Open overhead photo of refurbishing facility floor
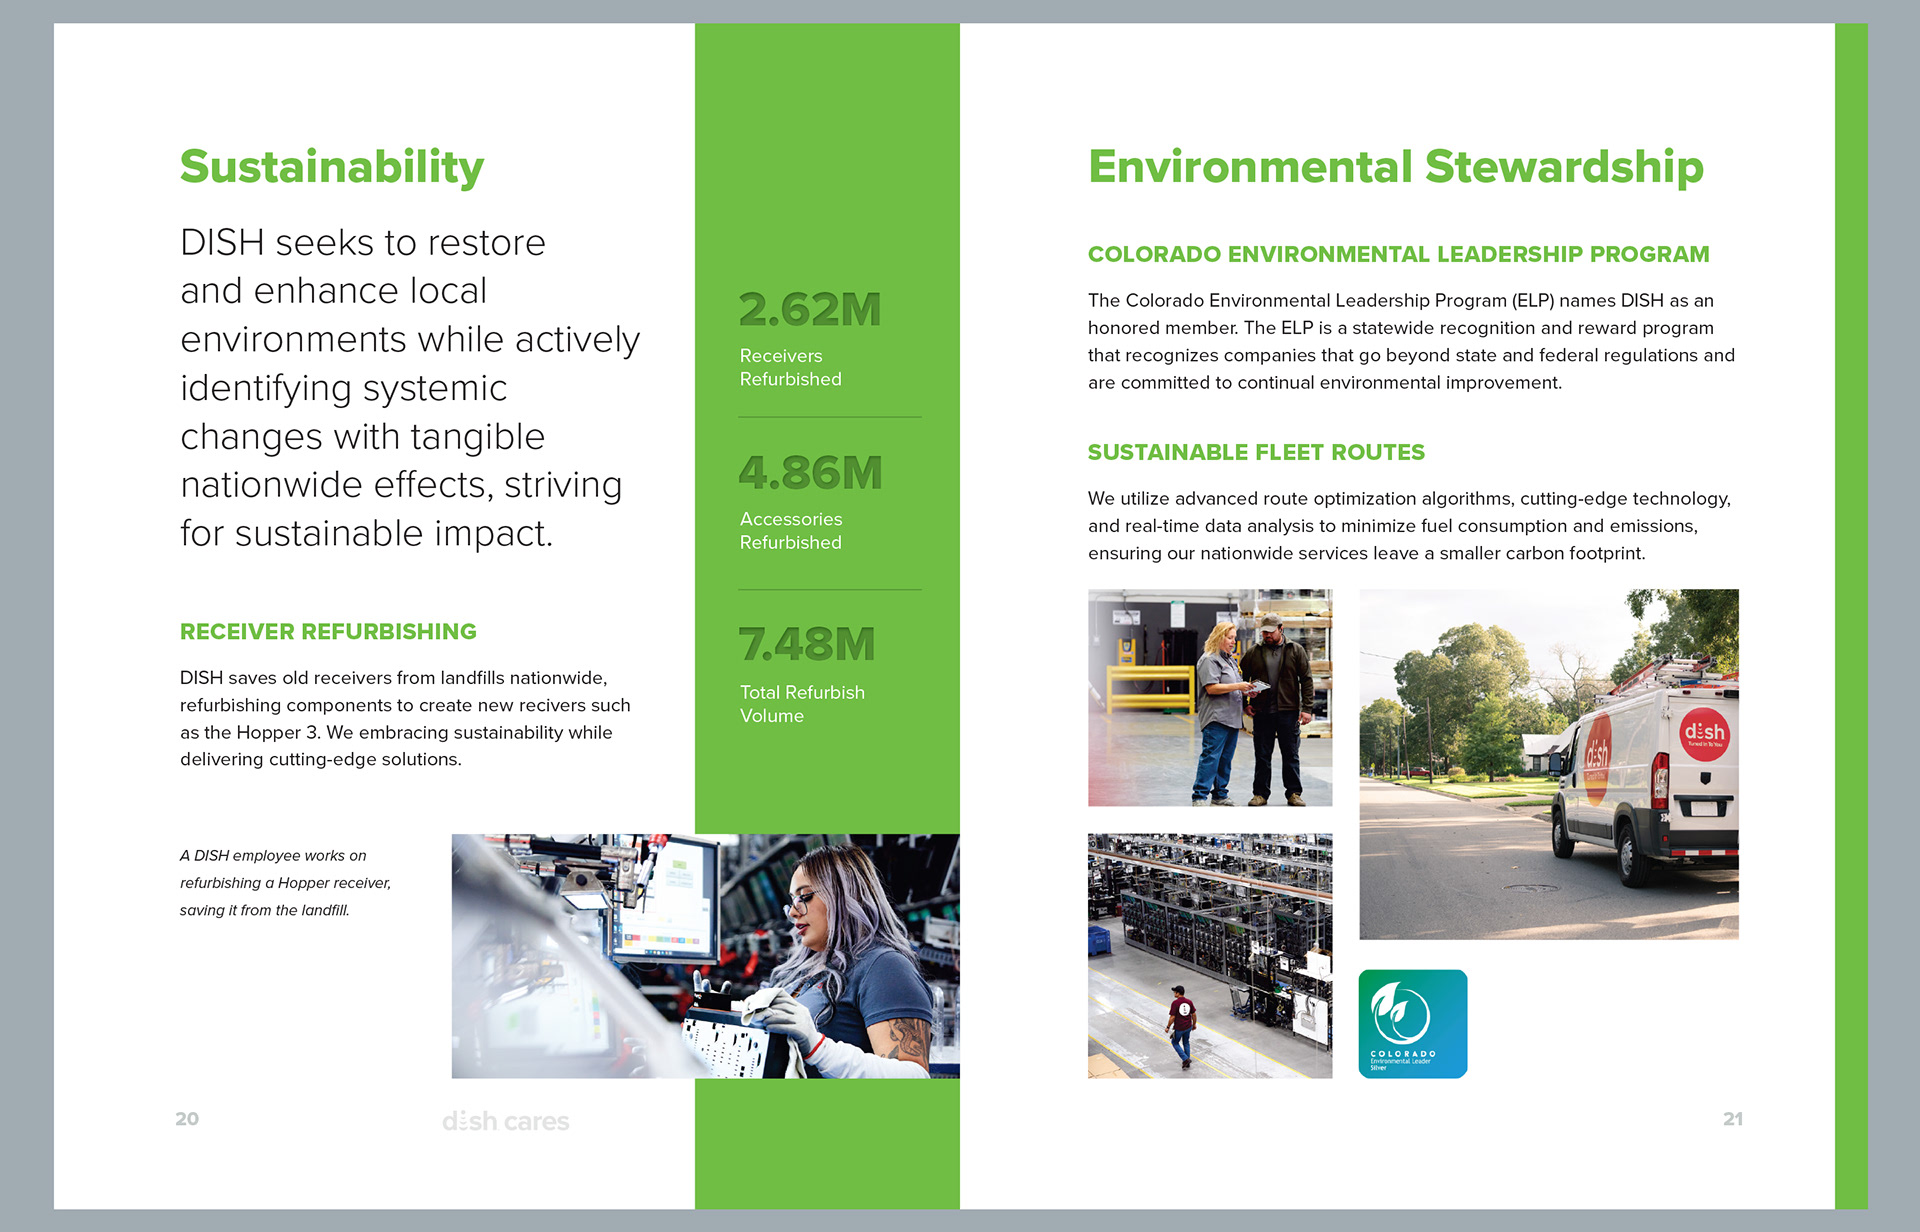This screenshot has height=1232, width=1920. 1209,956
